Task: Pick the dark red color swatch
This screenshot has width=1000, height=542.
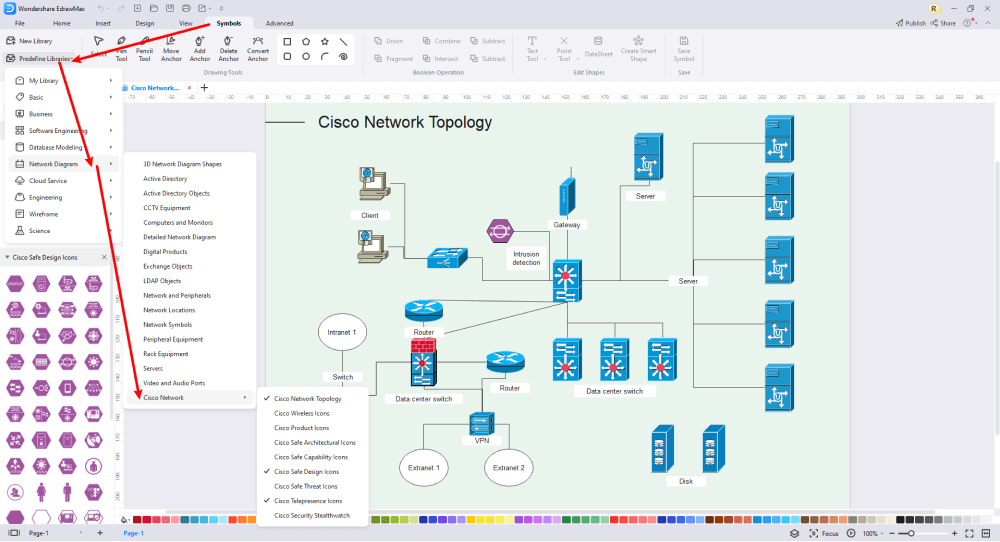Action: (137, 520)
